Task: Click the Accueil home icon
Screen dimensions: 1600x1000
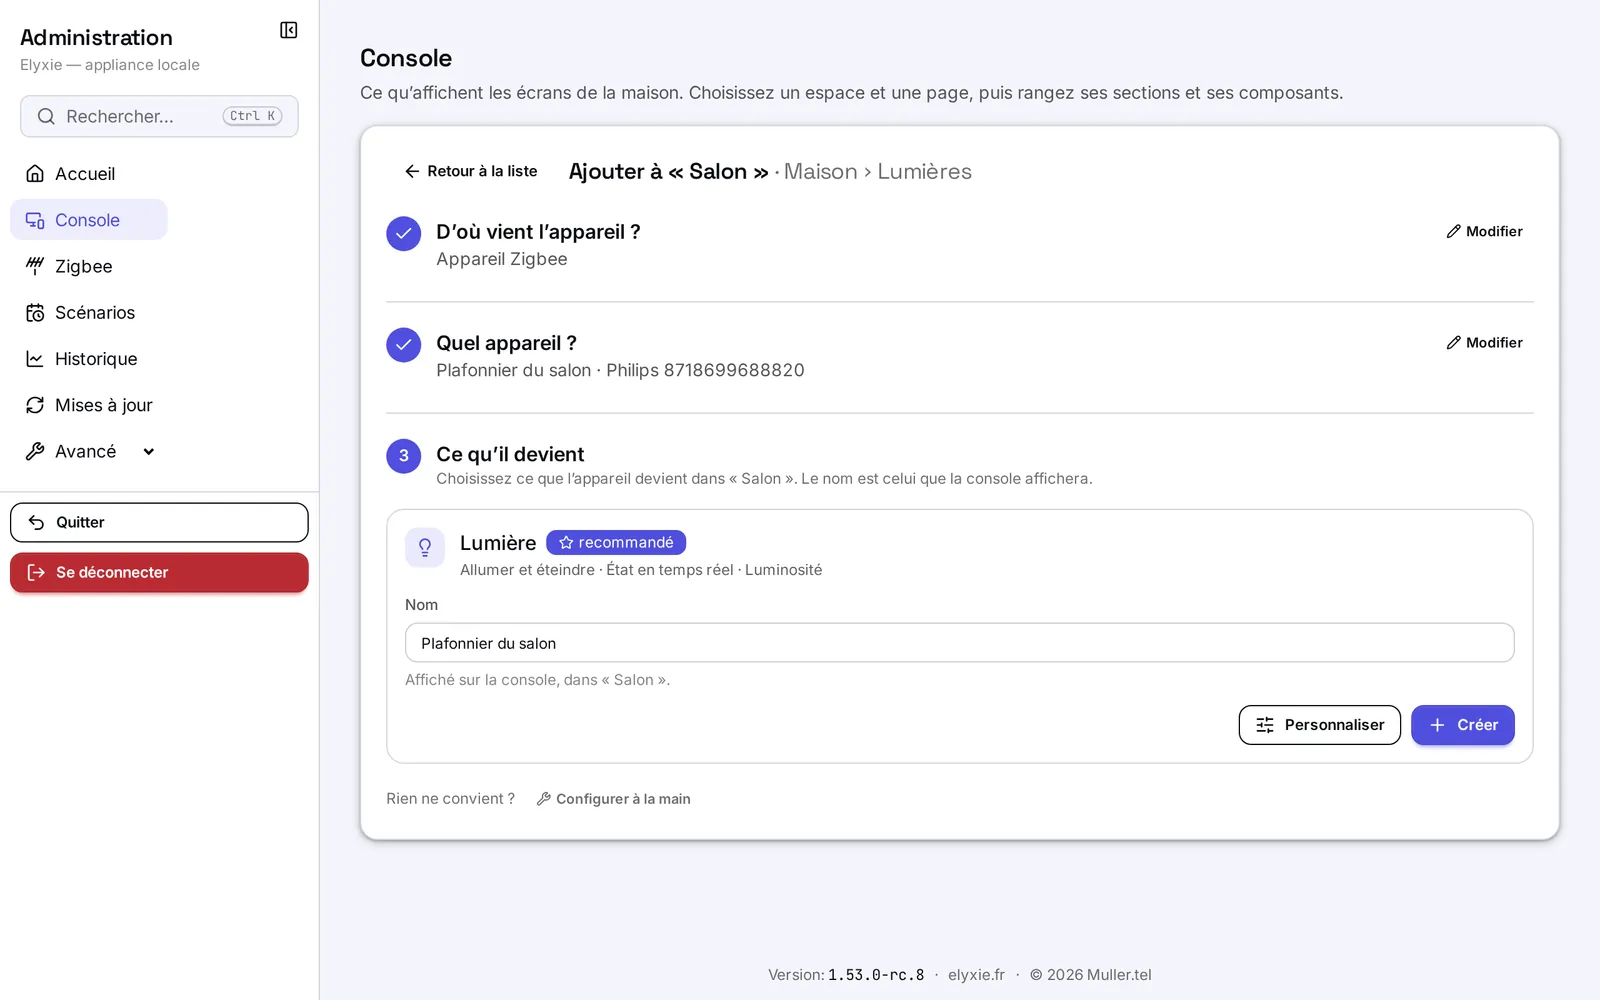Action: pyautogui.click(x=35, y=174)
